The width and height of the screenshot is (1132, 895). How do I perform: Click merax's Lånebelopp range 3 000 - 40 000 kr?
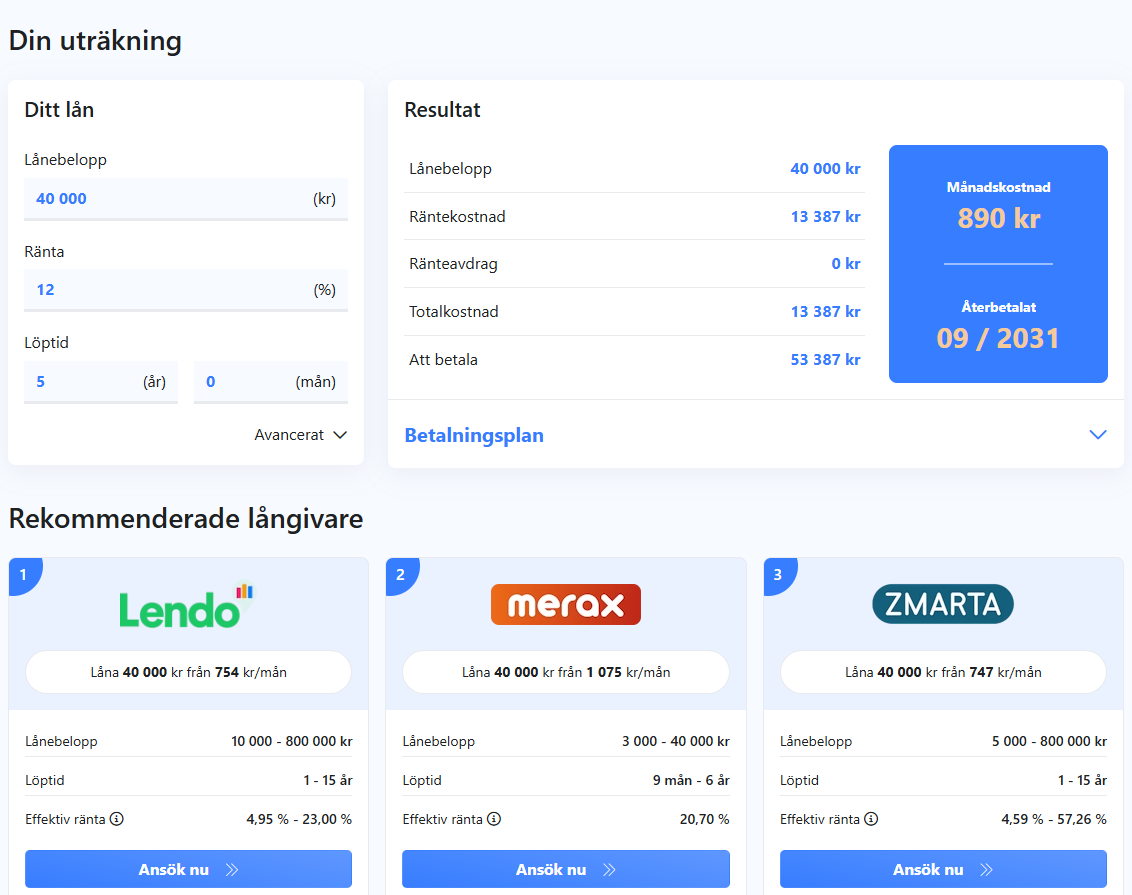point(676,741)
